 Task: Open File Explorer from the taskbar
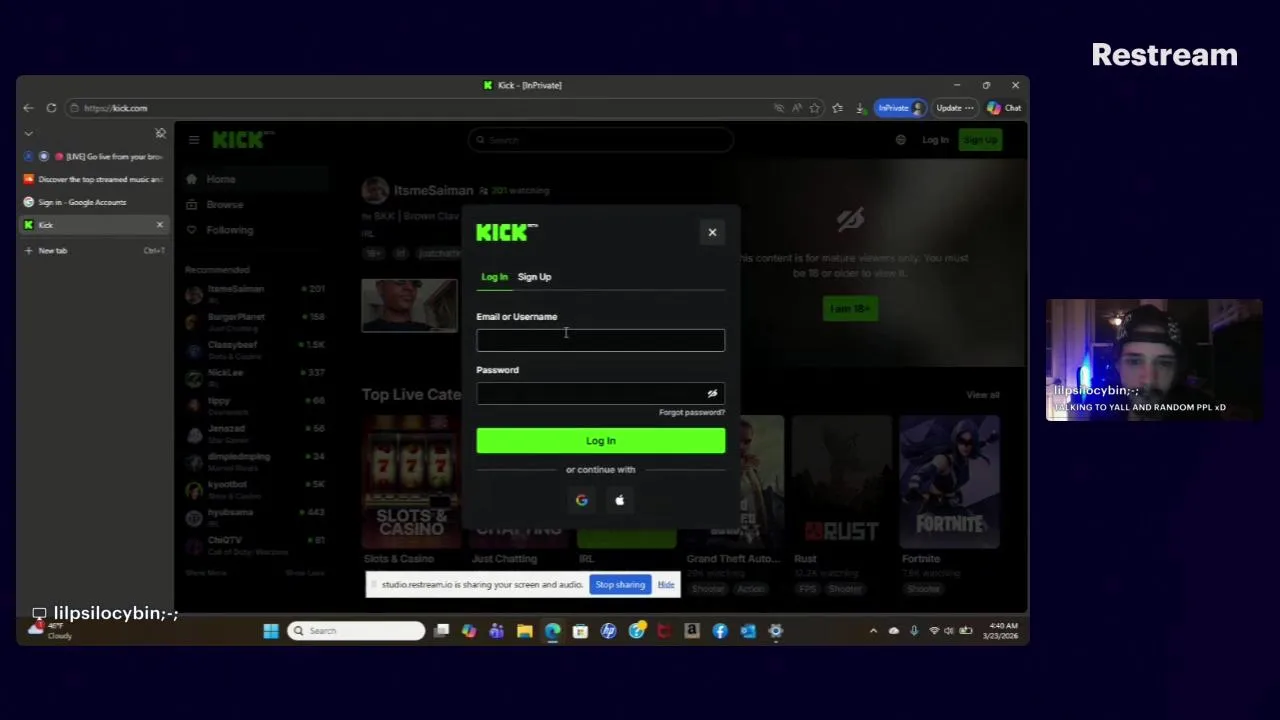pyautogui.click(x=524, y=631)
